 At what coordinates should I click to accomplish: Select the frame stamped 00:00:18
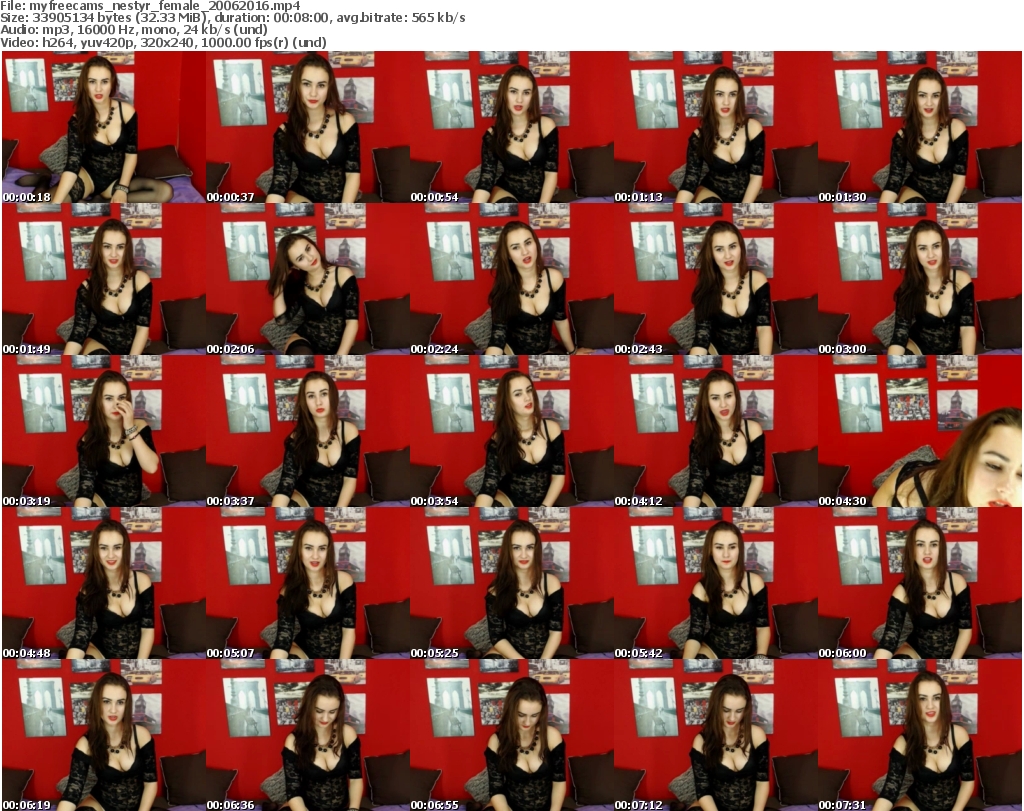pyautogui.click(x=104, y=127)
